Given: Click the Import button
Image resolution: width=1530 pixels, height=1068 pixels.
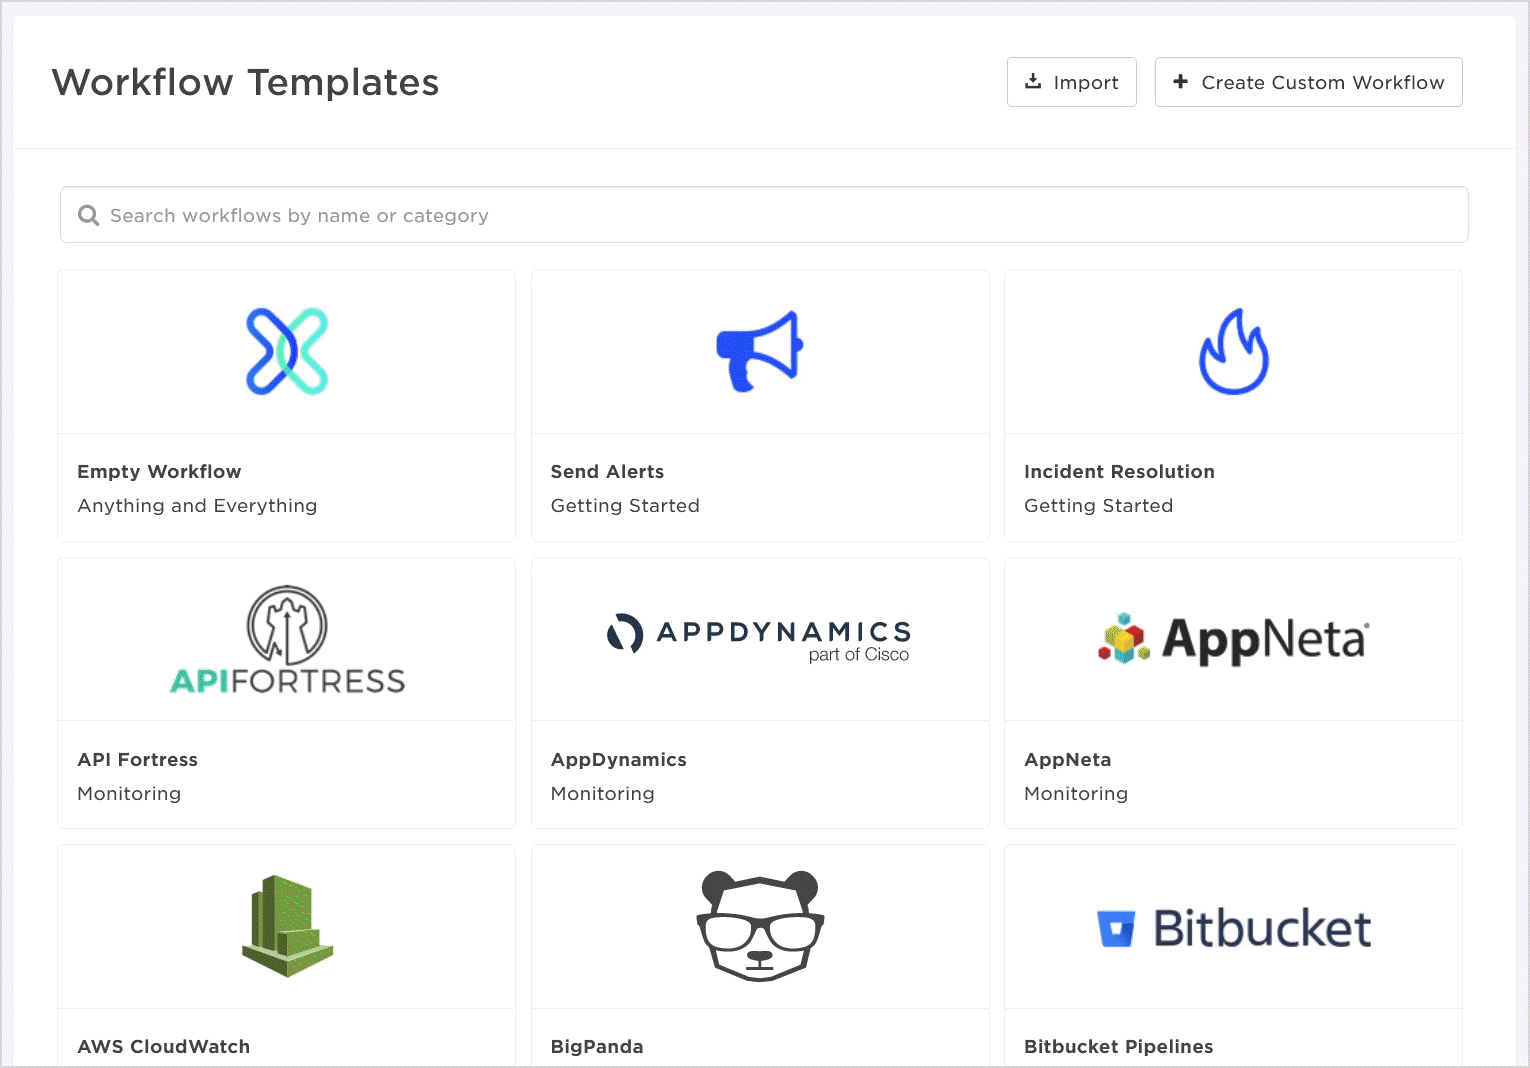Looking at the screenshot, I should pos(1071,82).
